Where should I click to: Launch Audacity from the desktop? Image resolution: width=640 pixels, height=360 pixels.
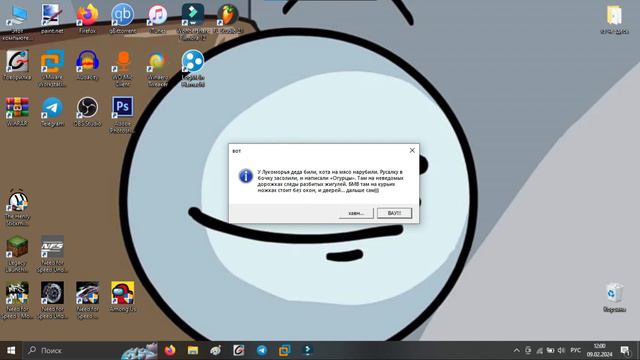87,64
